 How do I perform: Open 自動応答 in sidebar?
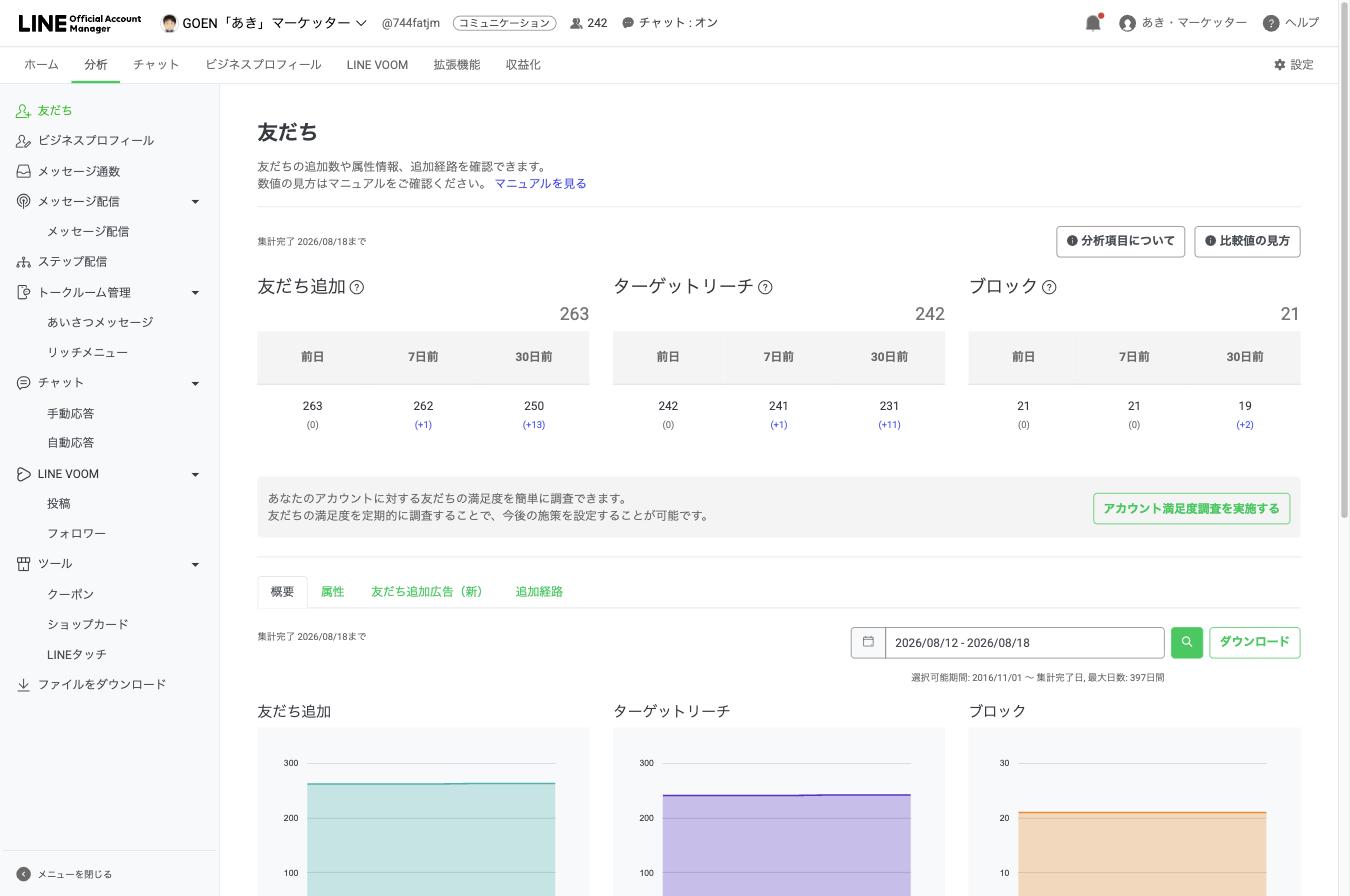coord(70,443)
